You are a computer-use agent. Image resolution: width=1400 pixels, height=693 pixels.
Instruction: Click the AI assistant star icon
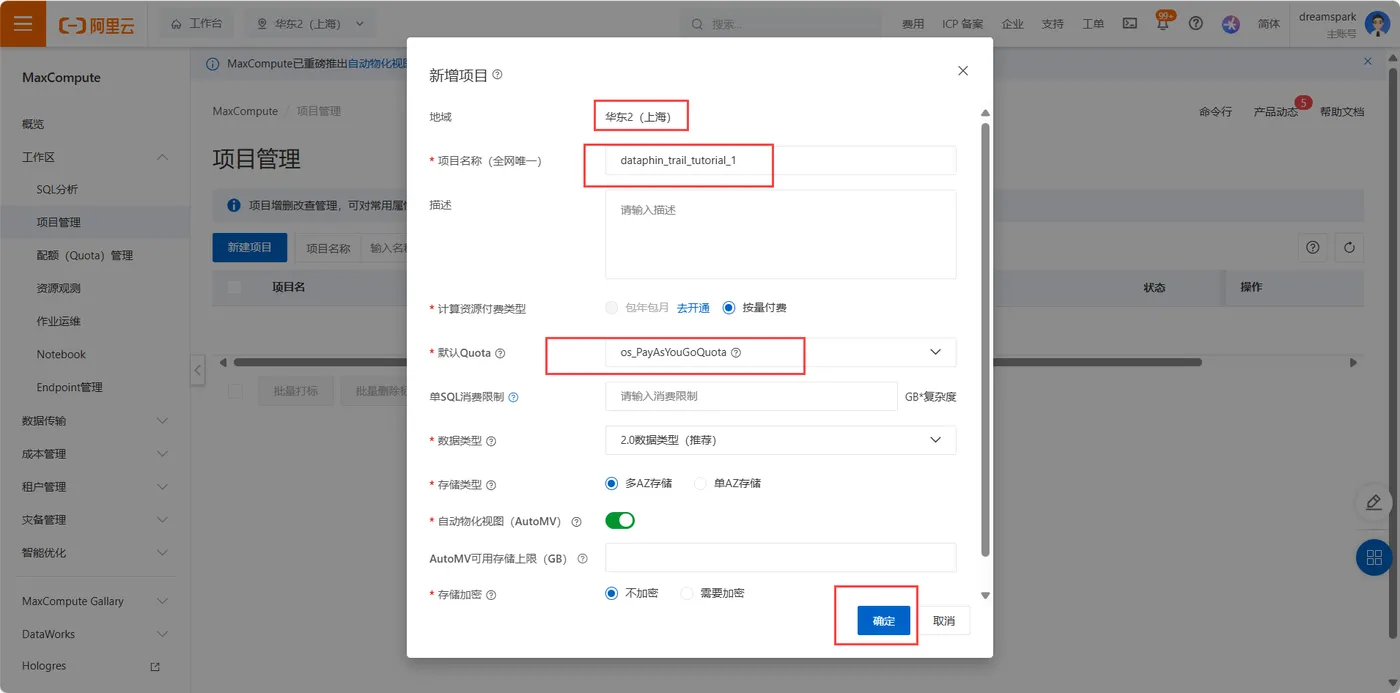coord(1231,24)
